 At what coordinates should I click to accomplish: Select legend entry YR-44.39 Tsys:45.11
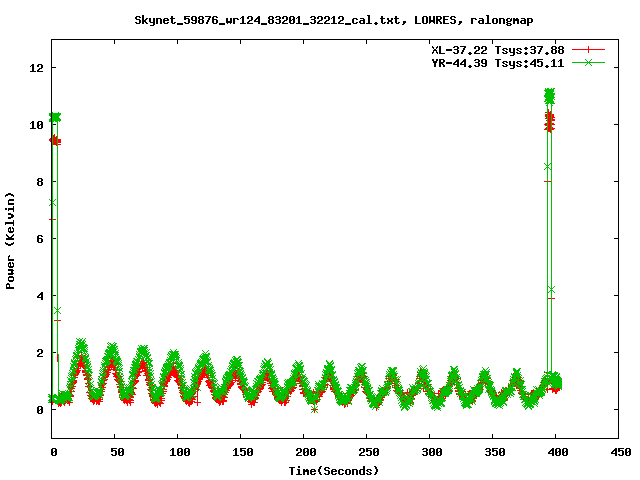(x=498, y=63)
